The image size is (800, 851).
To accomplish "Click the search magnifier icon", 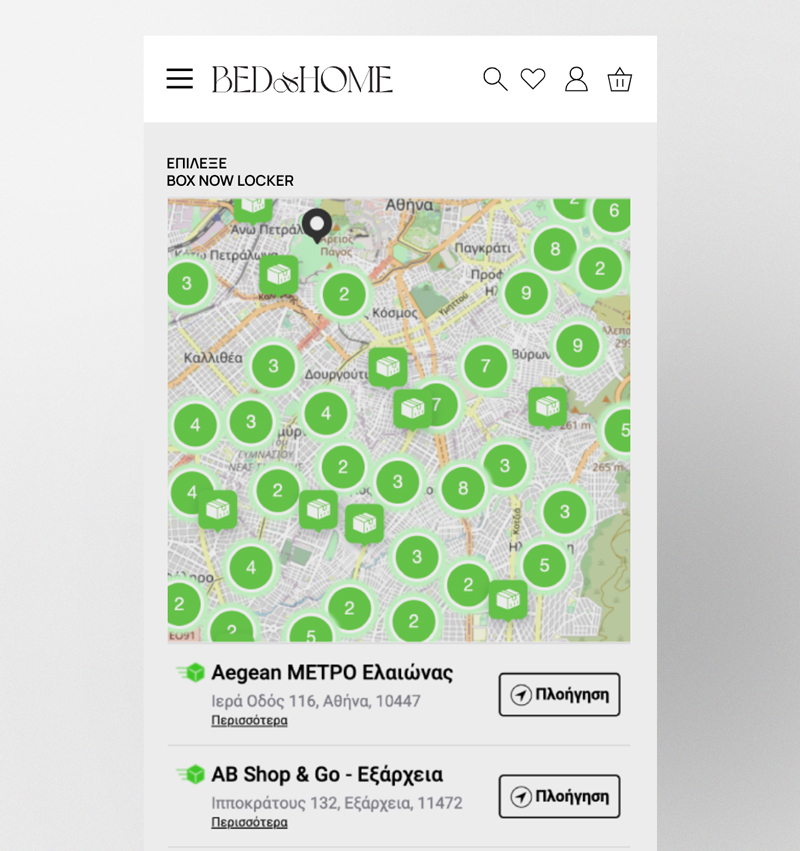I will [x=495, y=79].
